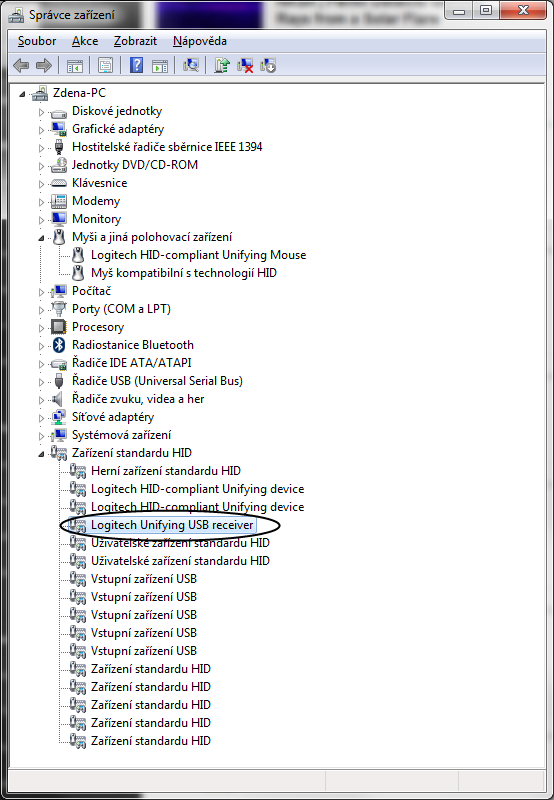Click the Update driver software icon
This screenshot has height=800, width=554.
click(x=221, y=65)
